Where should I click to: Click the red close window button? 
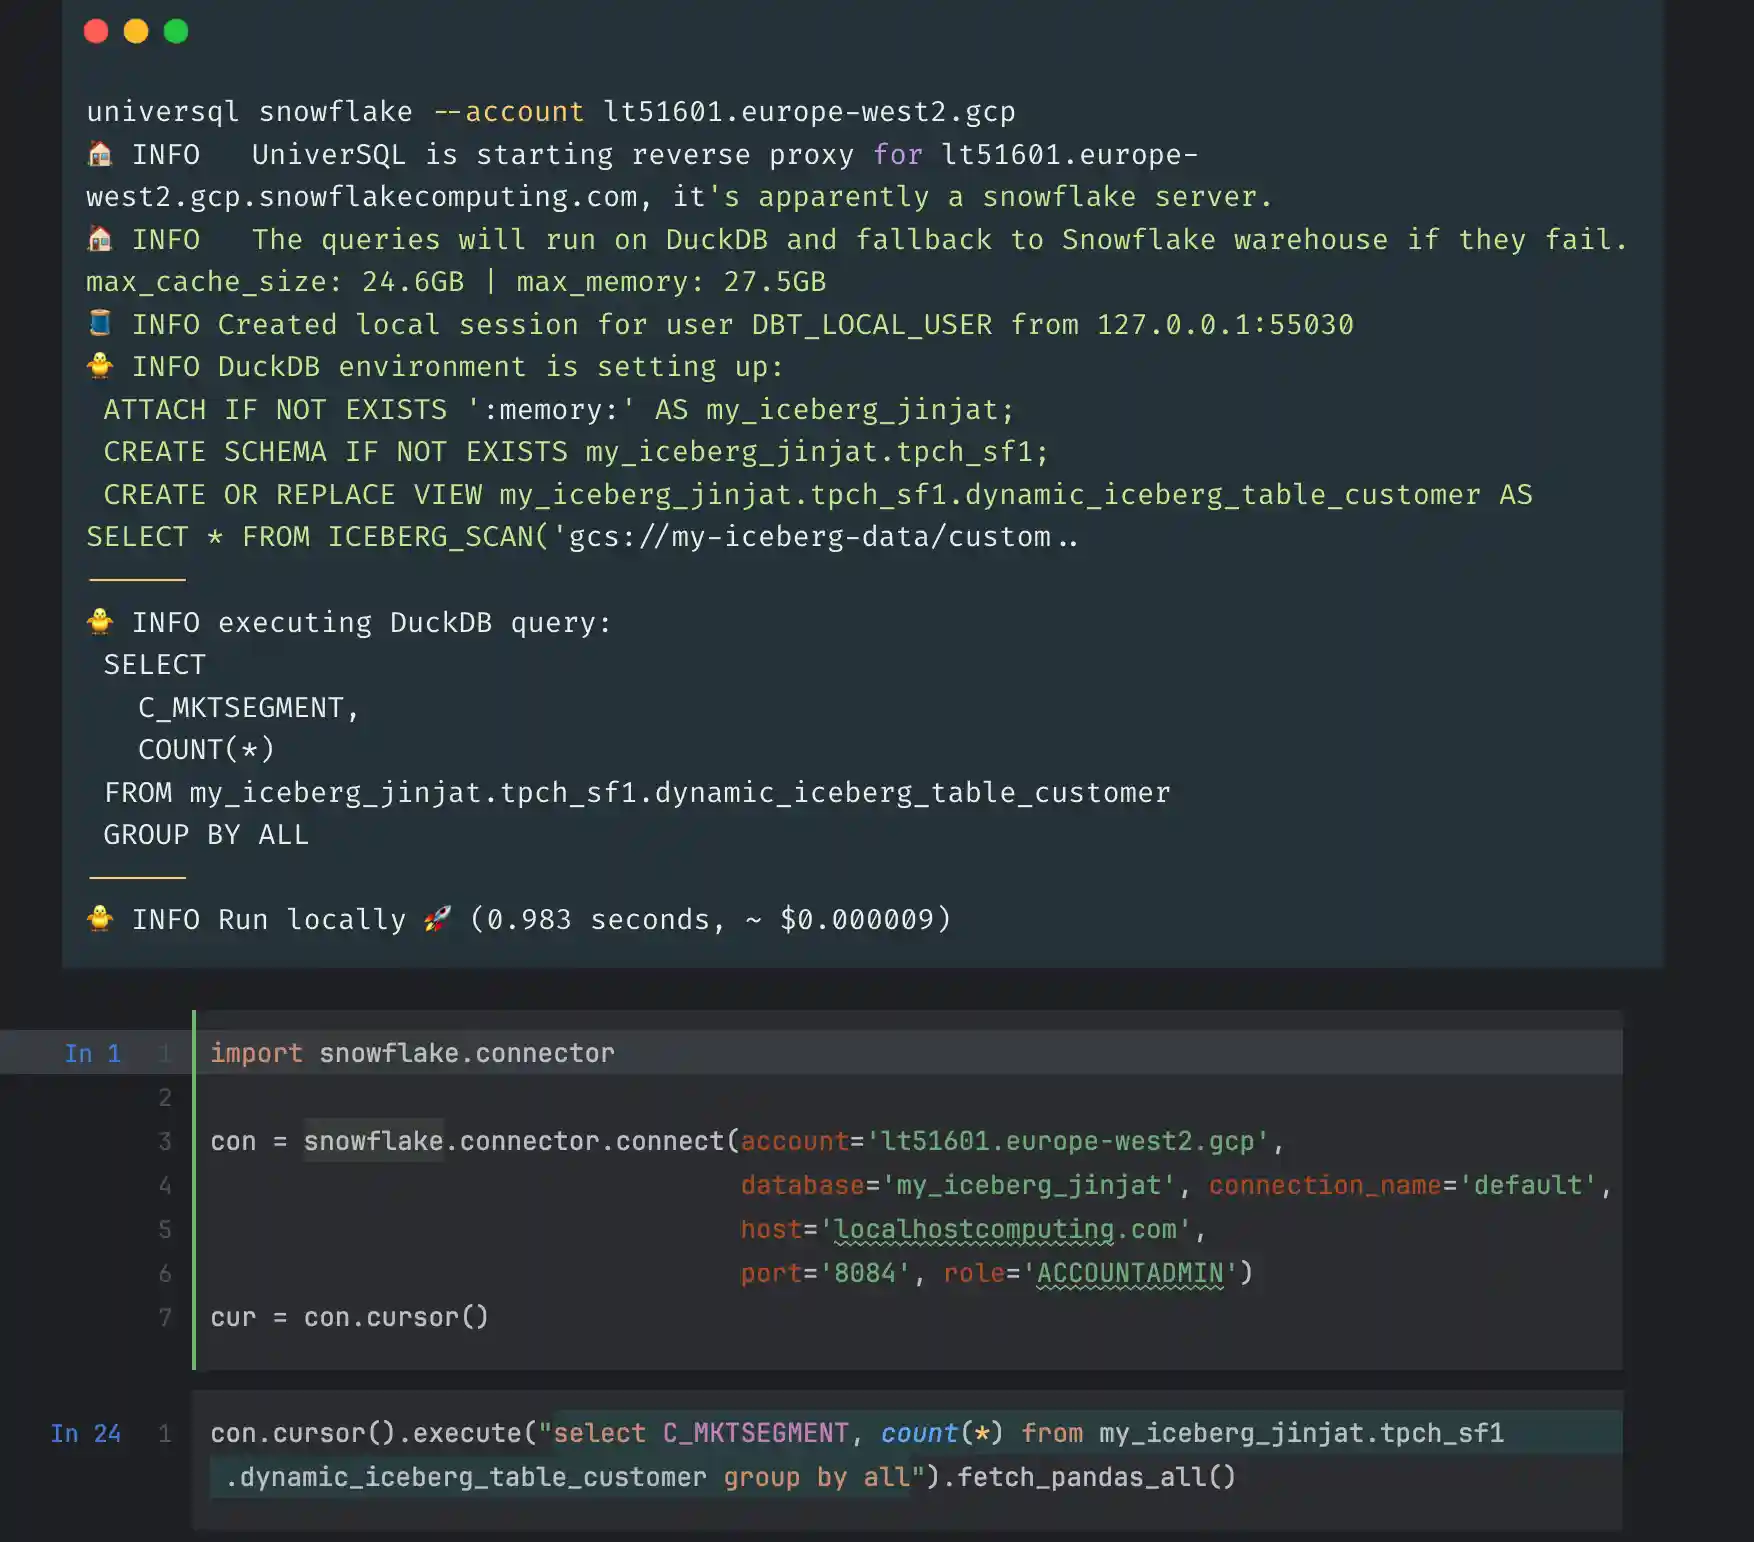pos(96,32)
